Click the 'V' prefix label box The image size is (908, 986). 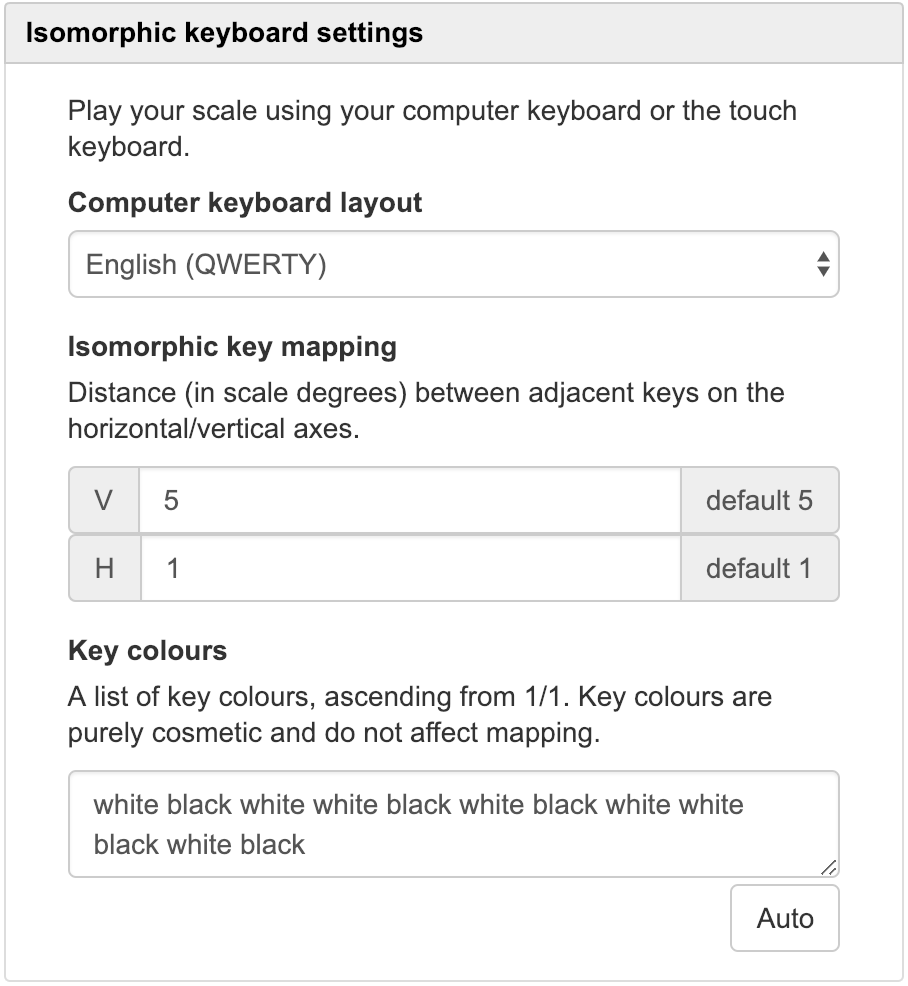(104, 500)
